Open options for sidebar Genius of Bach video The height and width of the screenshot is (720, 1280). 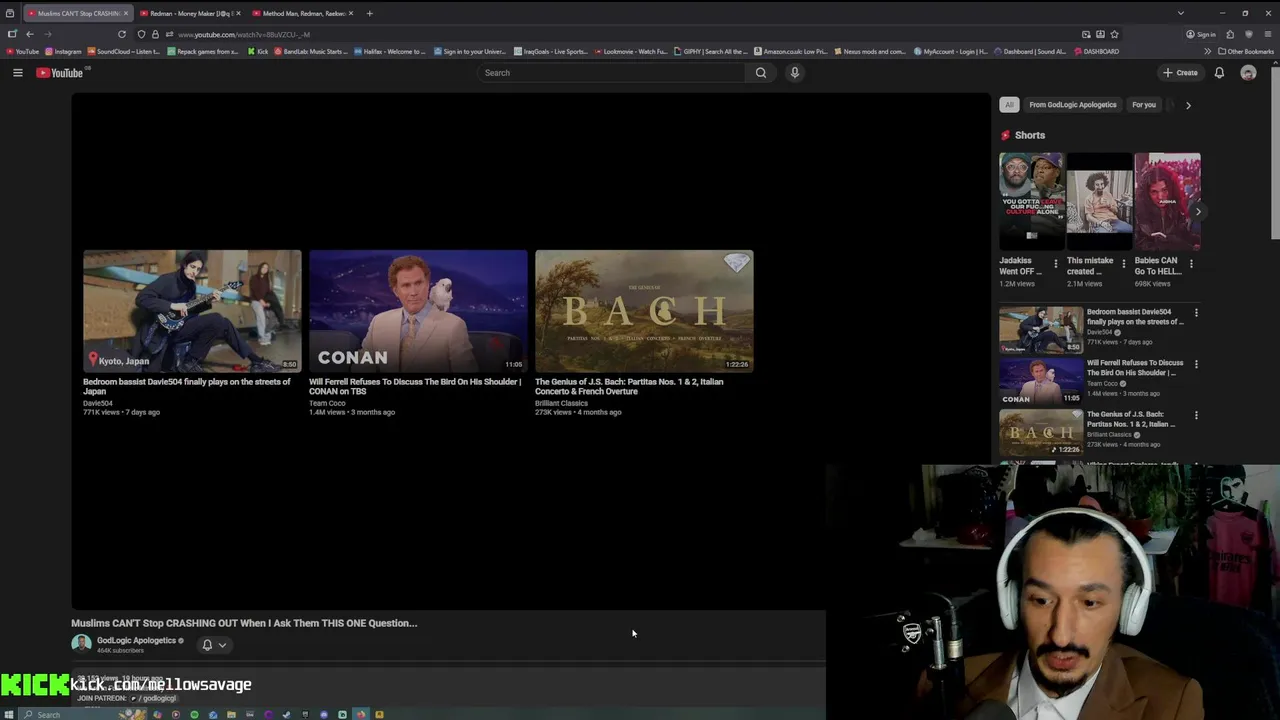(x=1196, y=415)
